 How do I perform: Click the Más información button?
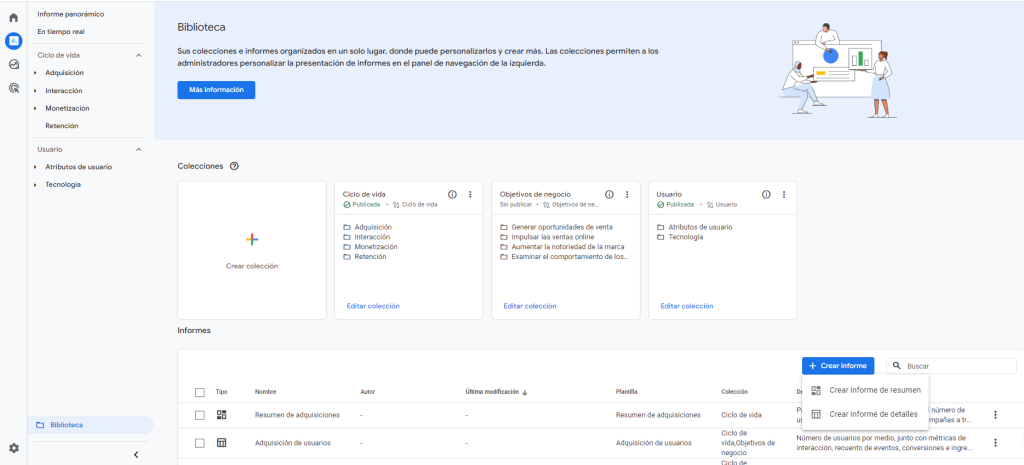coord(216,90)
